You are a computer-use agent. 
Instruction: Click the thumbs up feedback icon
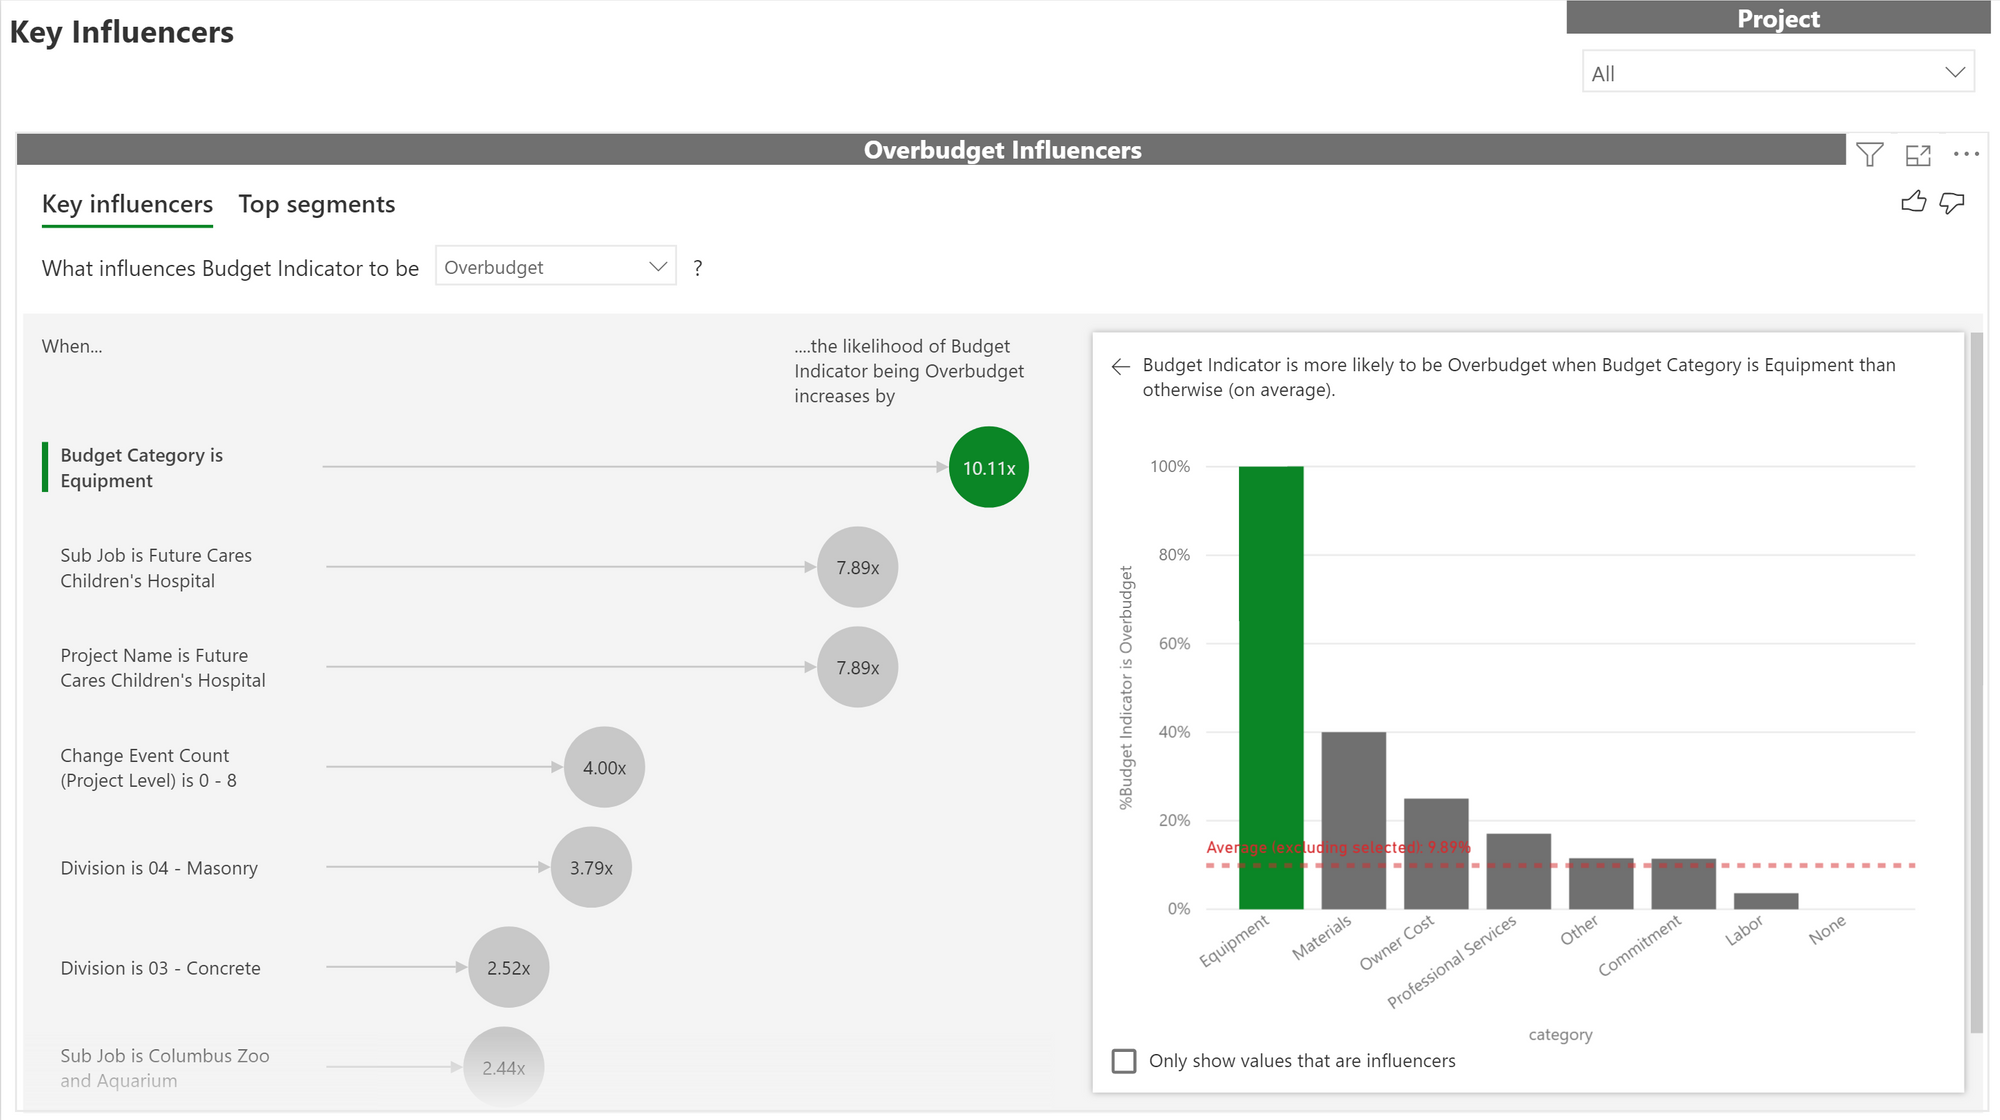coord(1913,202)
